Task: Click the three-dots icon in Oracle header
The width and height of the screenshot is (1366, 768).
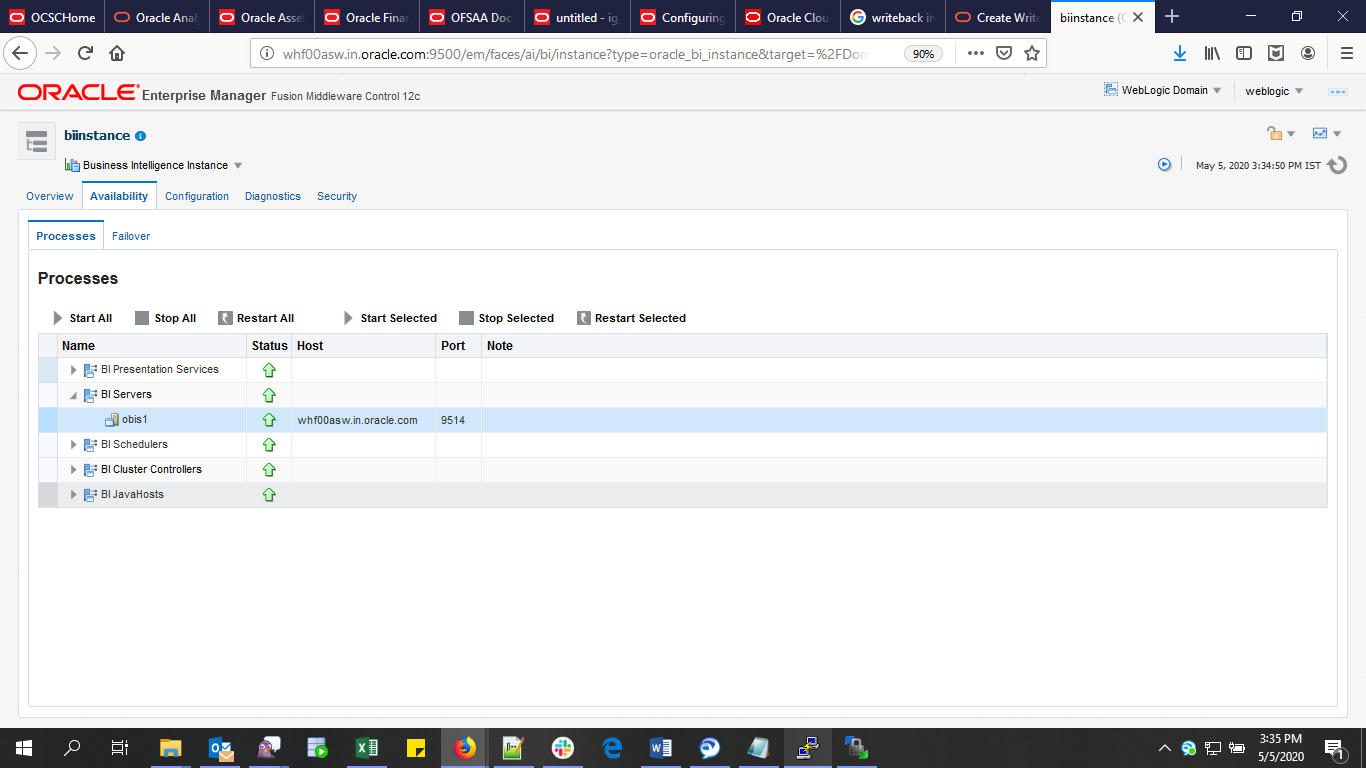Action: [1337, 91]
